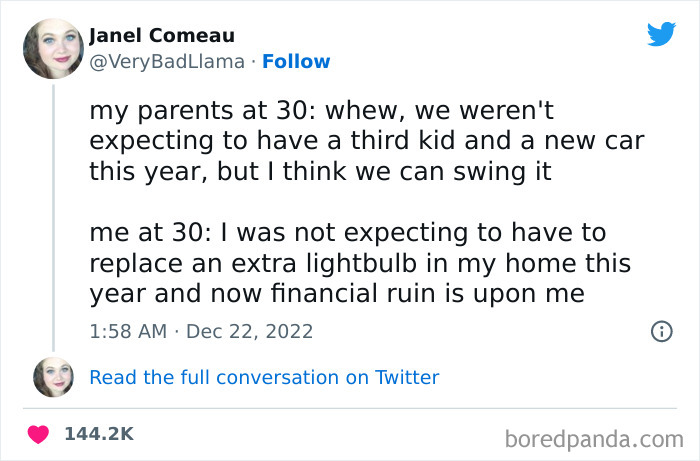Visit the @VeryBadLlama handle
This screenshot has width=700, height=461.
pos(167,61)
